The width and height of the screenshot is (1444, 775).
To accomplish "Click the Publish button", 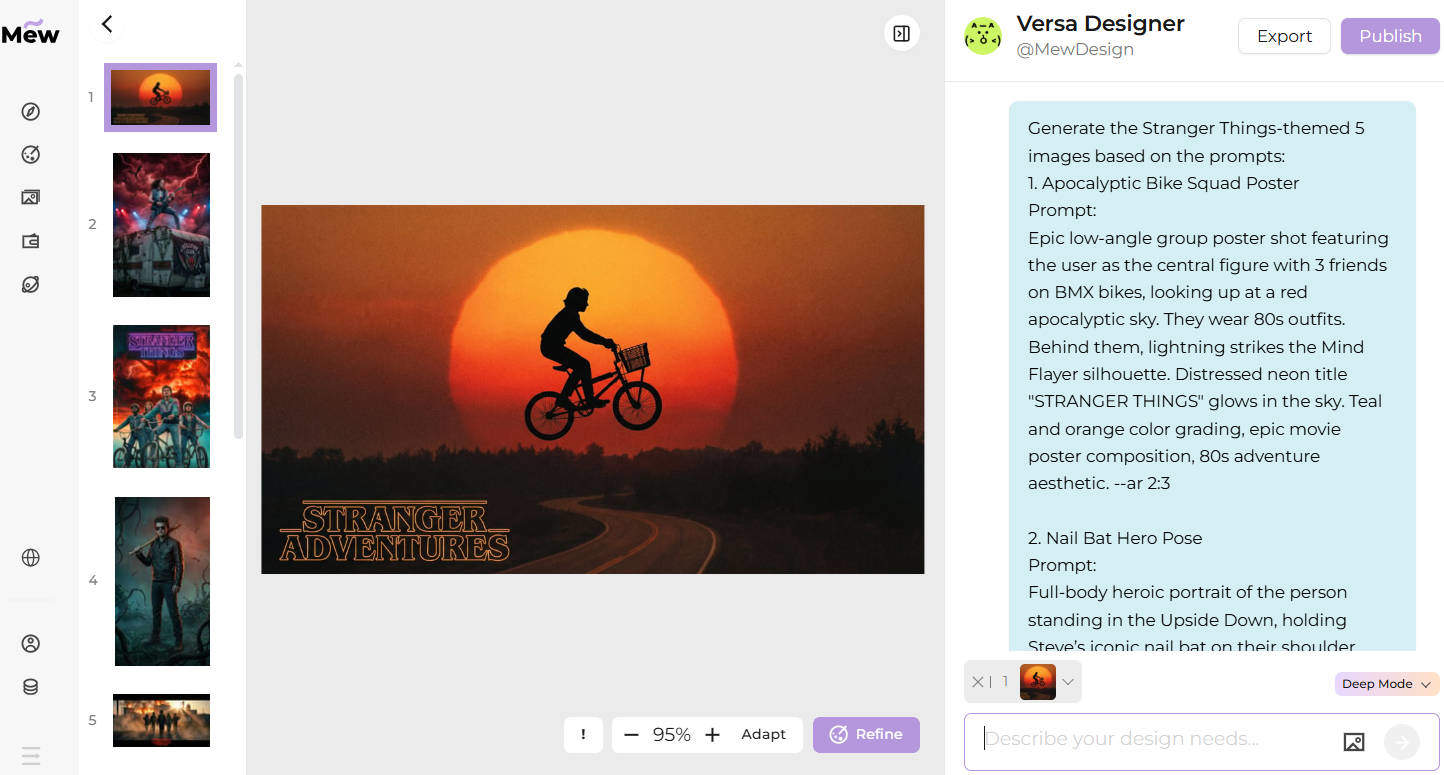I will (1390, 36).
